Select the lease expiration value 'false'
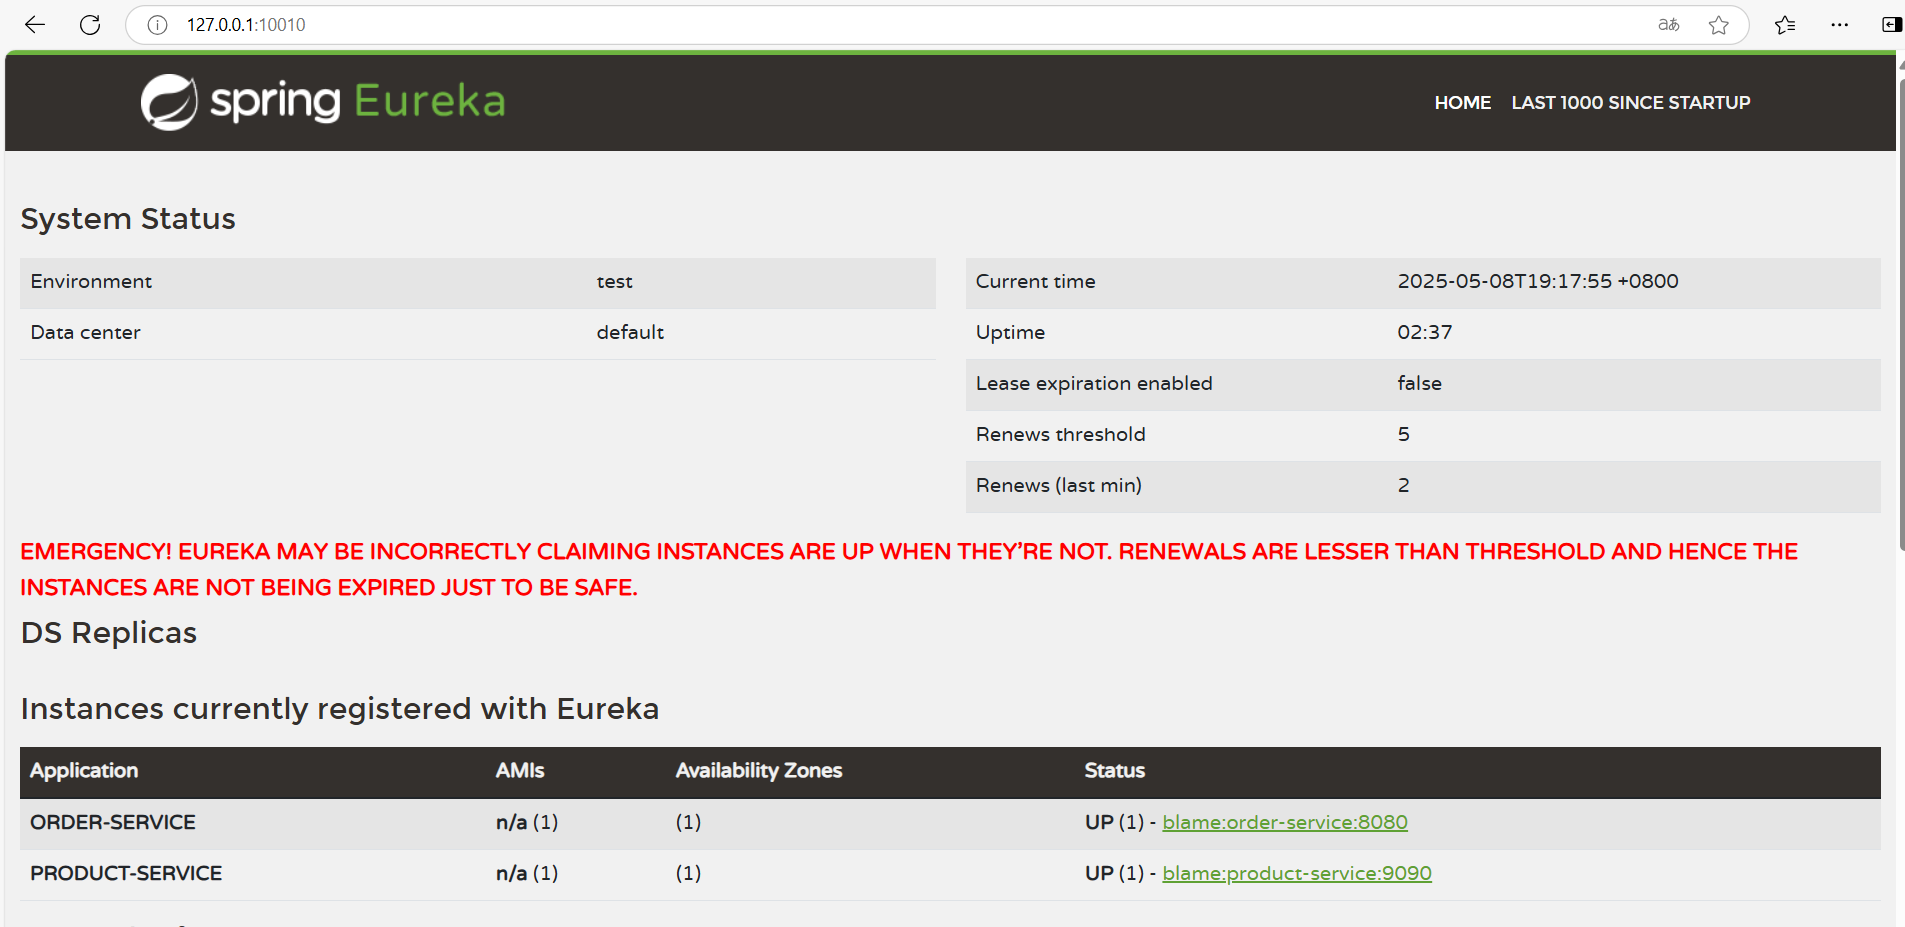1905x927 pixels. pos(1419,384)
